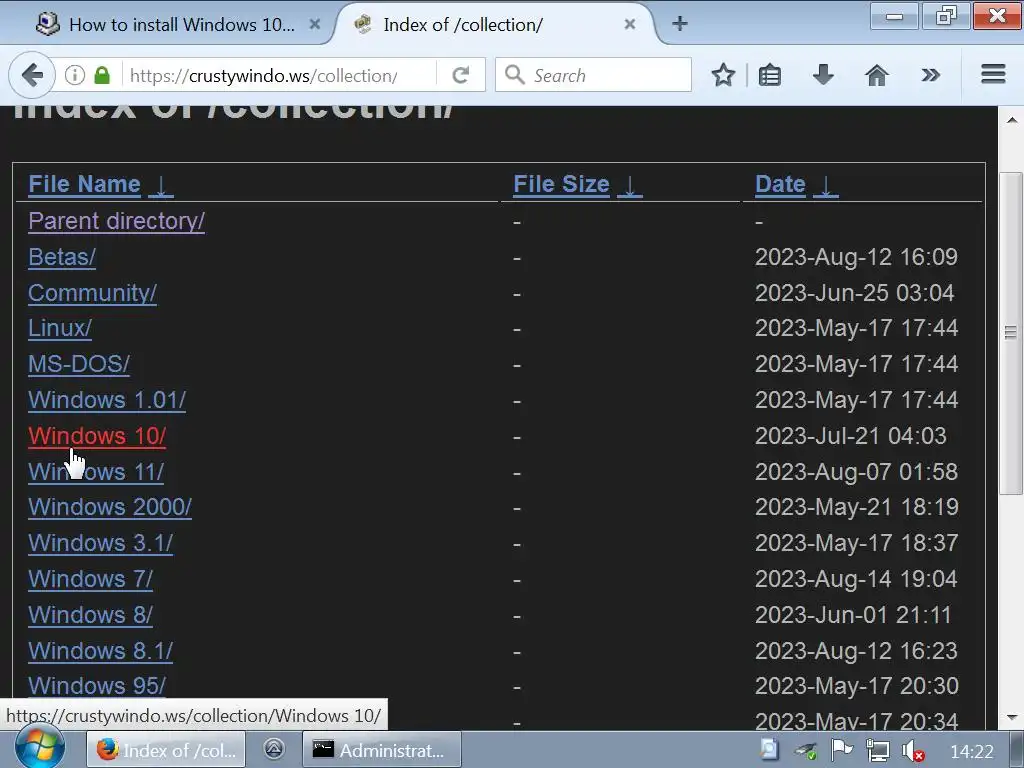Click the arrow beside Date
This screenshot has height=768, width=1024.
825,185
